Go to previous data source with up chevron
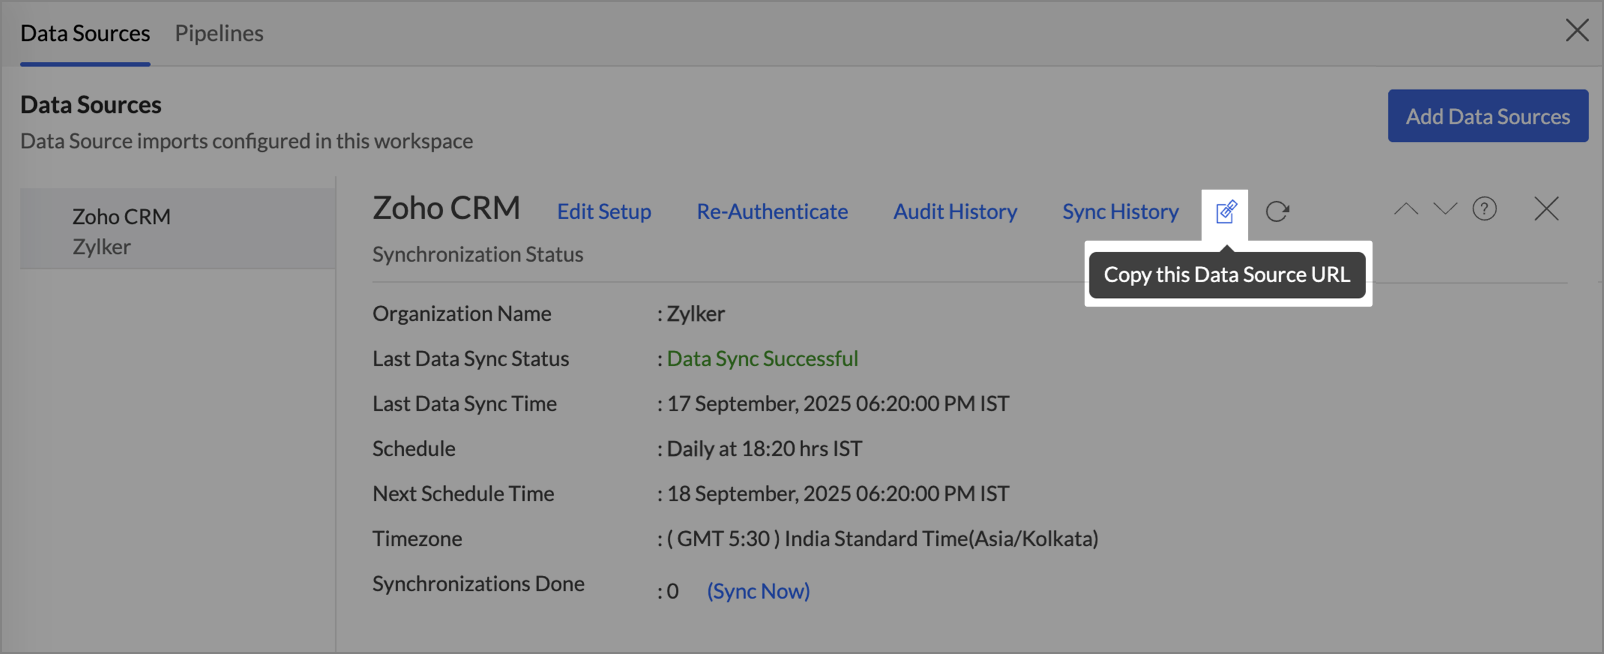The image size is (1604, 654). [x=1406, y=209]
